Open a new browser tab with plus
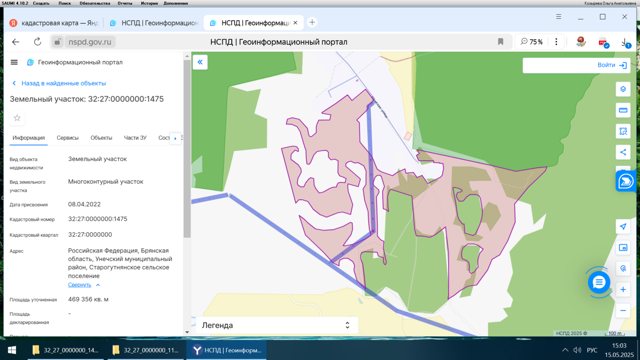This screenshot has height=360, width=640. pos(312,22)
